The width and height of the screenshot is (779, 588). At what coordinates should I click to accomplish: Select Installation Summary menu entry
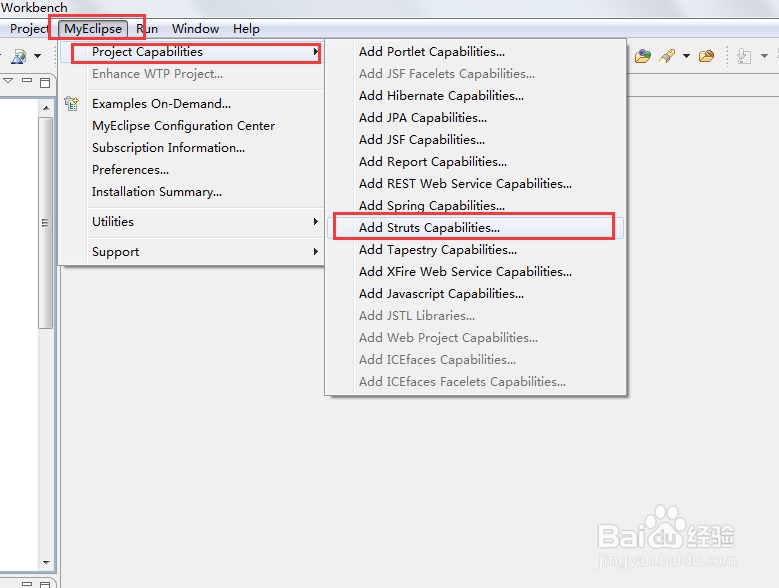coord(193,192)
